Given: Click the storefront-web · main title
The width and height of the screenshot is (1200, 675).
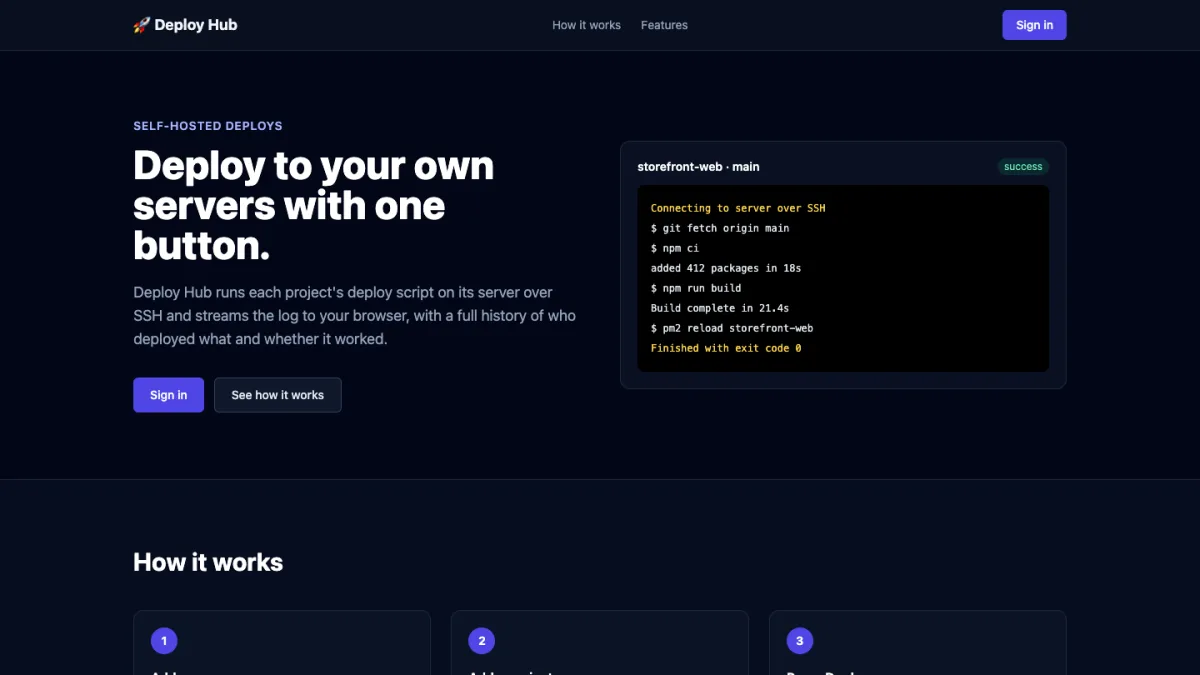Looking at the screenshot, I should [698, 167].
